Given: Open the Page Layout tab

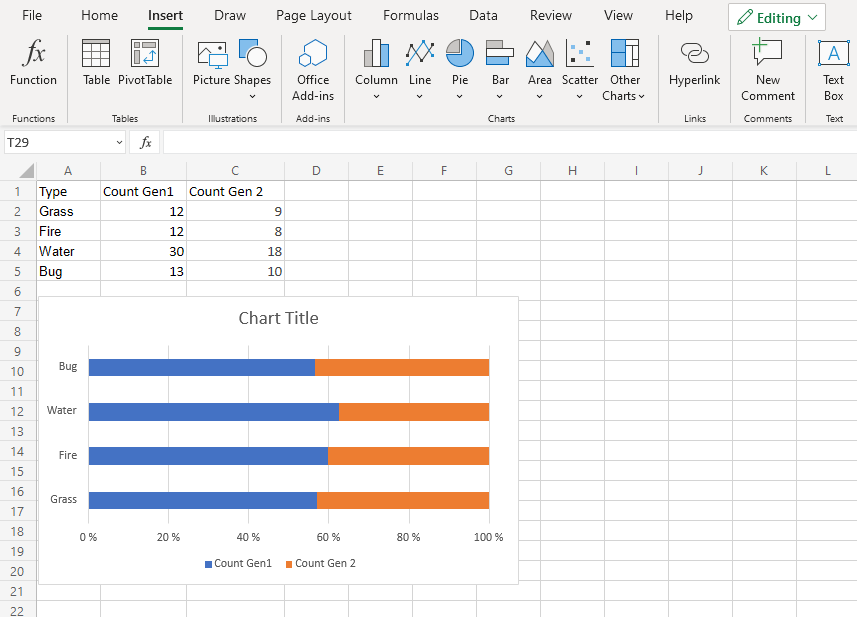Looking at the screenshot, I should coord(314,16).
